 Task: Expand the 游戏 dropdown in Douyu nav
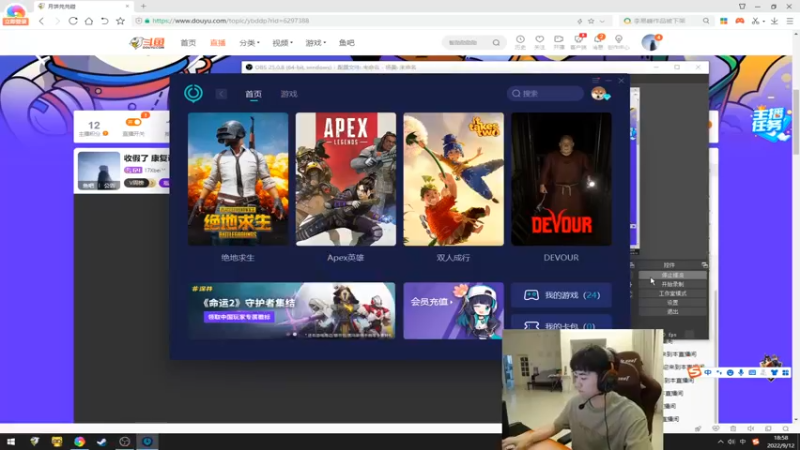point(315,43)
